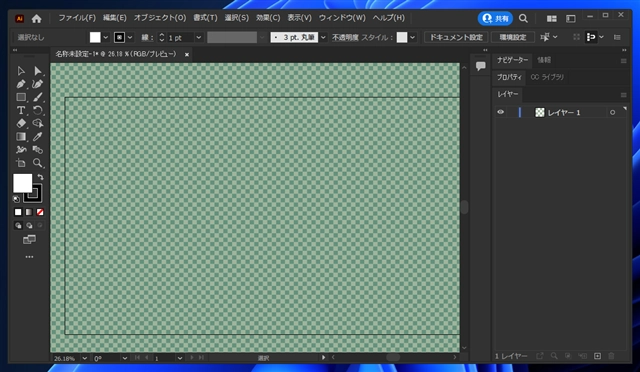Image resolution: width=640 pixels, height=372 pixels.
Task: Click the 不透明度 opacity link
Action: click(x=345, y=37)
